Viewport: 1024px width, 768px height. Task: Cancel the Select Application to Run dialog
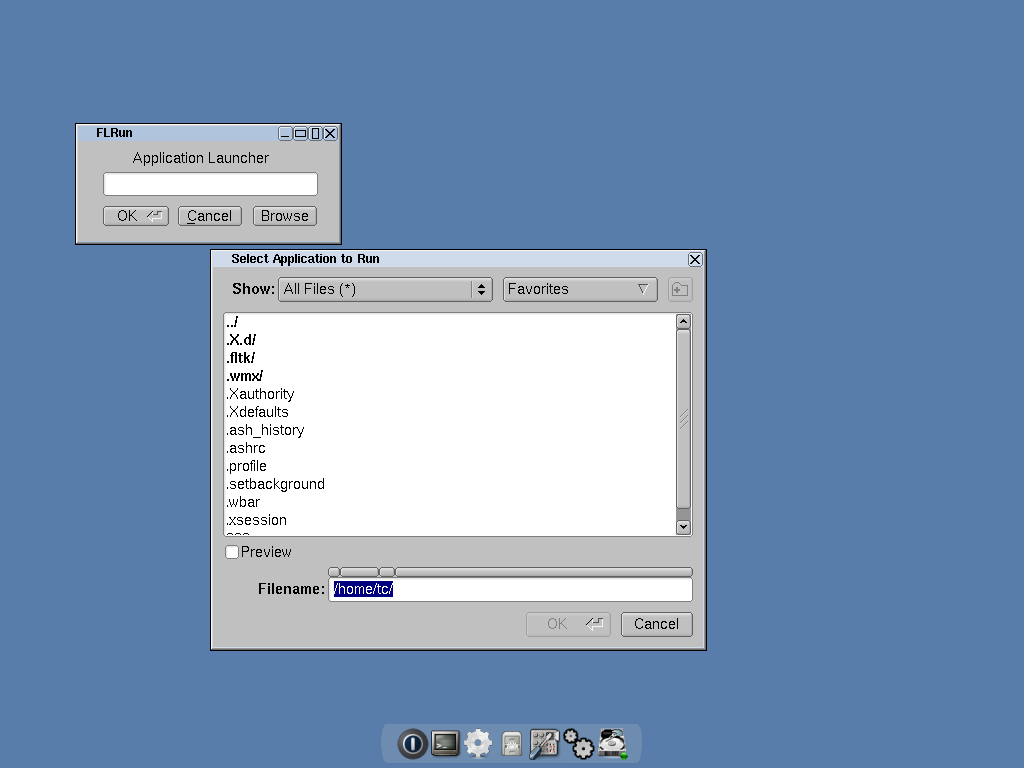coord(656,624)
